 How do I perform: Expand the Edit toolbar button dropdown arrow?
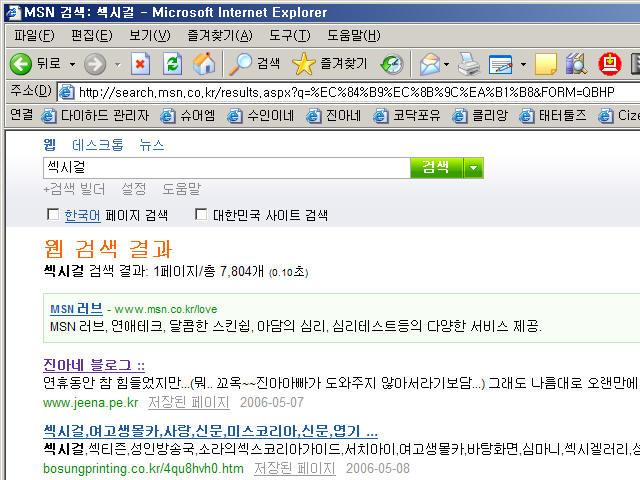click(523, 64)
